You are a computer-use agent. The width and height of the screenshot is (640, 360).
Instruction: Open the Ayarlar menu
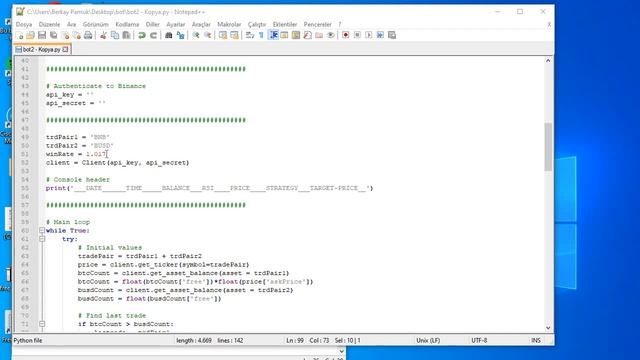tap(176, 24)
